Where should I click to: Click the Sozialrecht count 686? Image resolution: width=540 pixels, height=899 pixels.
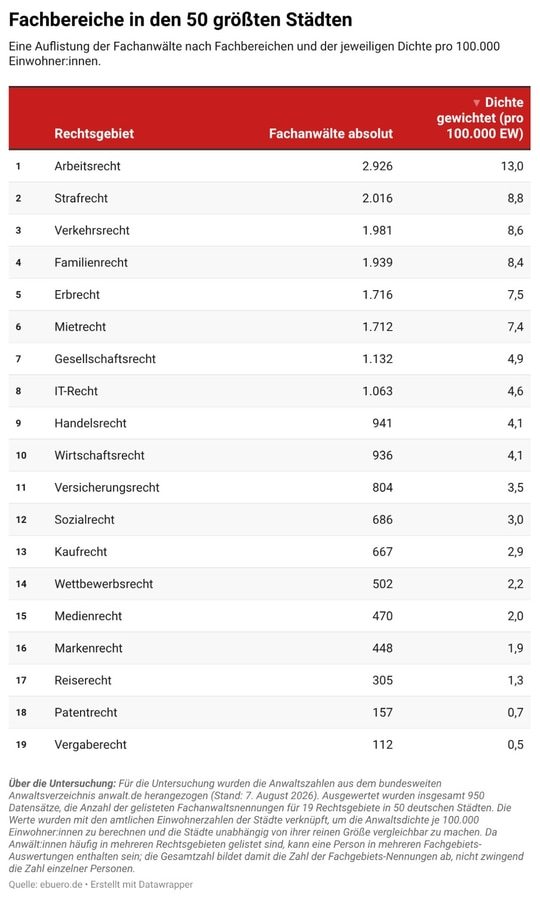coord(382,519)
